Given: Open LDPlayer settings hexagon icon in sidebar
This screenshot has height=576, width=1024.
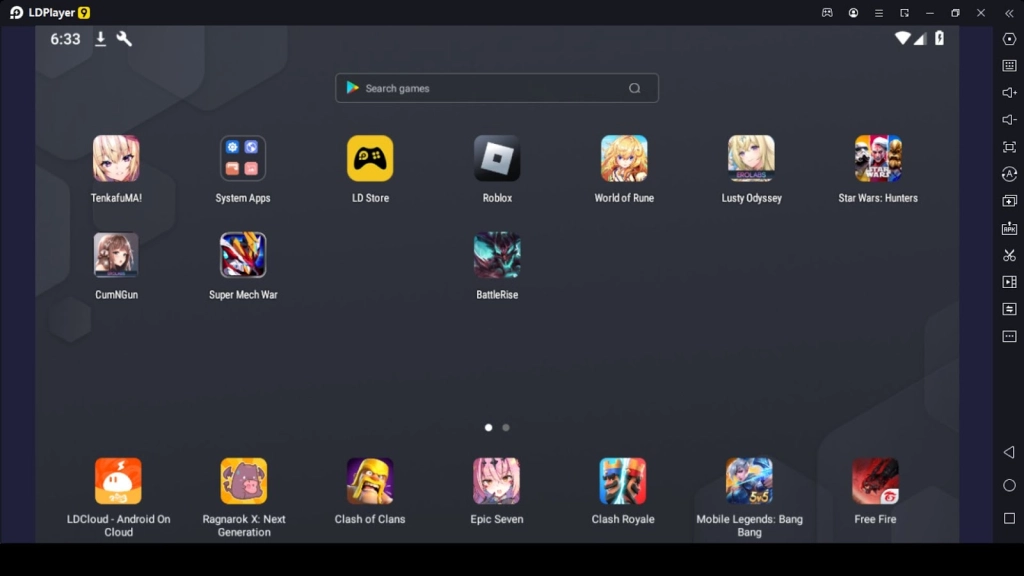Looking at the screenshot, I should tap(1010, 39).
